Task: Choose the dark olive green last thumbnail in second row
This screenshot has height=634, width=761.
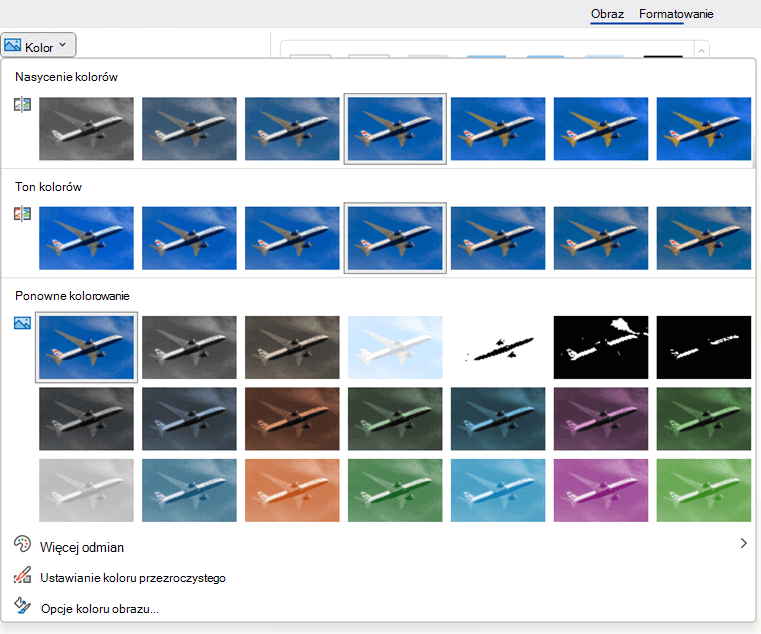Action: click(704, 418)
